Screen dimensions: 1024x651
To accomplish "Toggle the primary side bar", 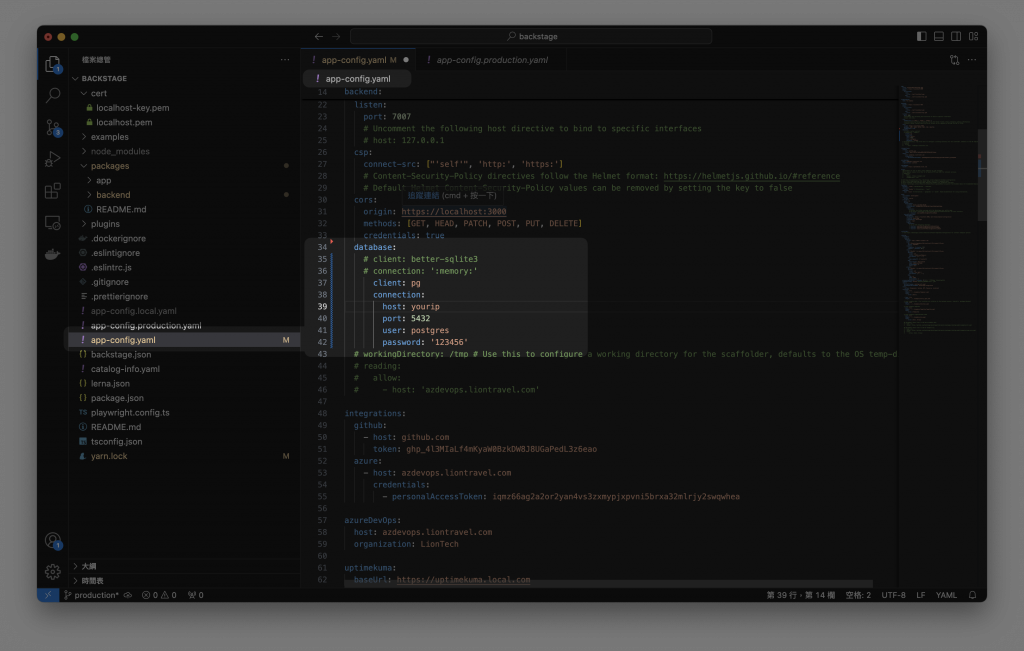I will pyautogui.click(x=921, y=37).
